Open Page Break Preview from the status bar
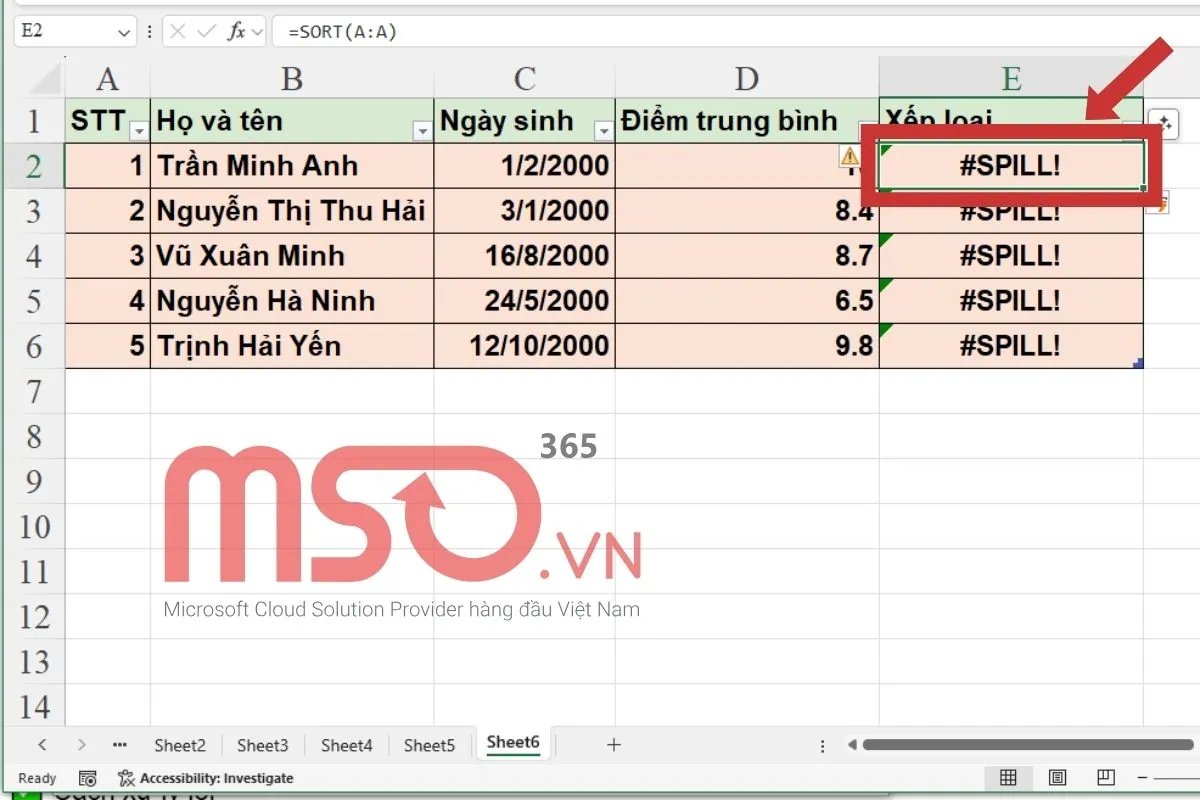 point(1105,778)
